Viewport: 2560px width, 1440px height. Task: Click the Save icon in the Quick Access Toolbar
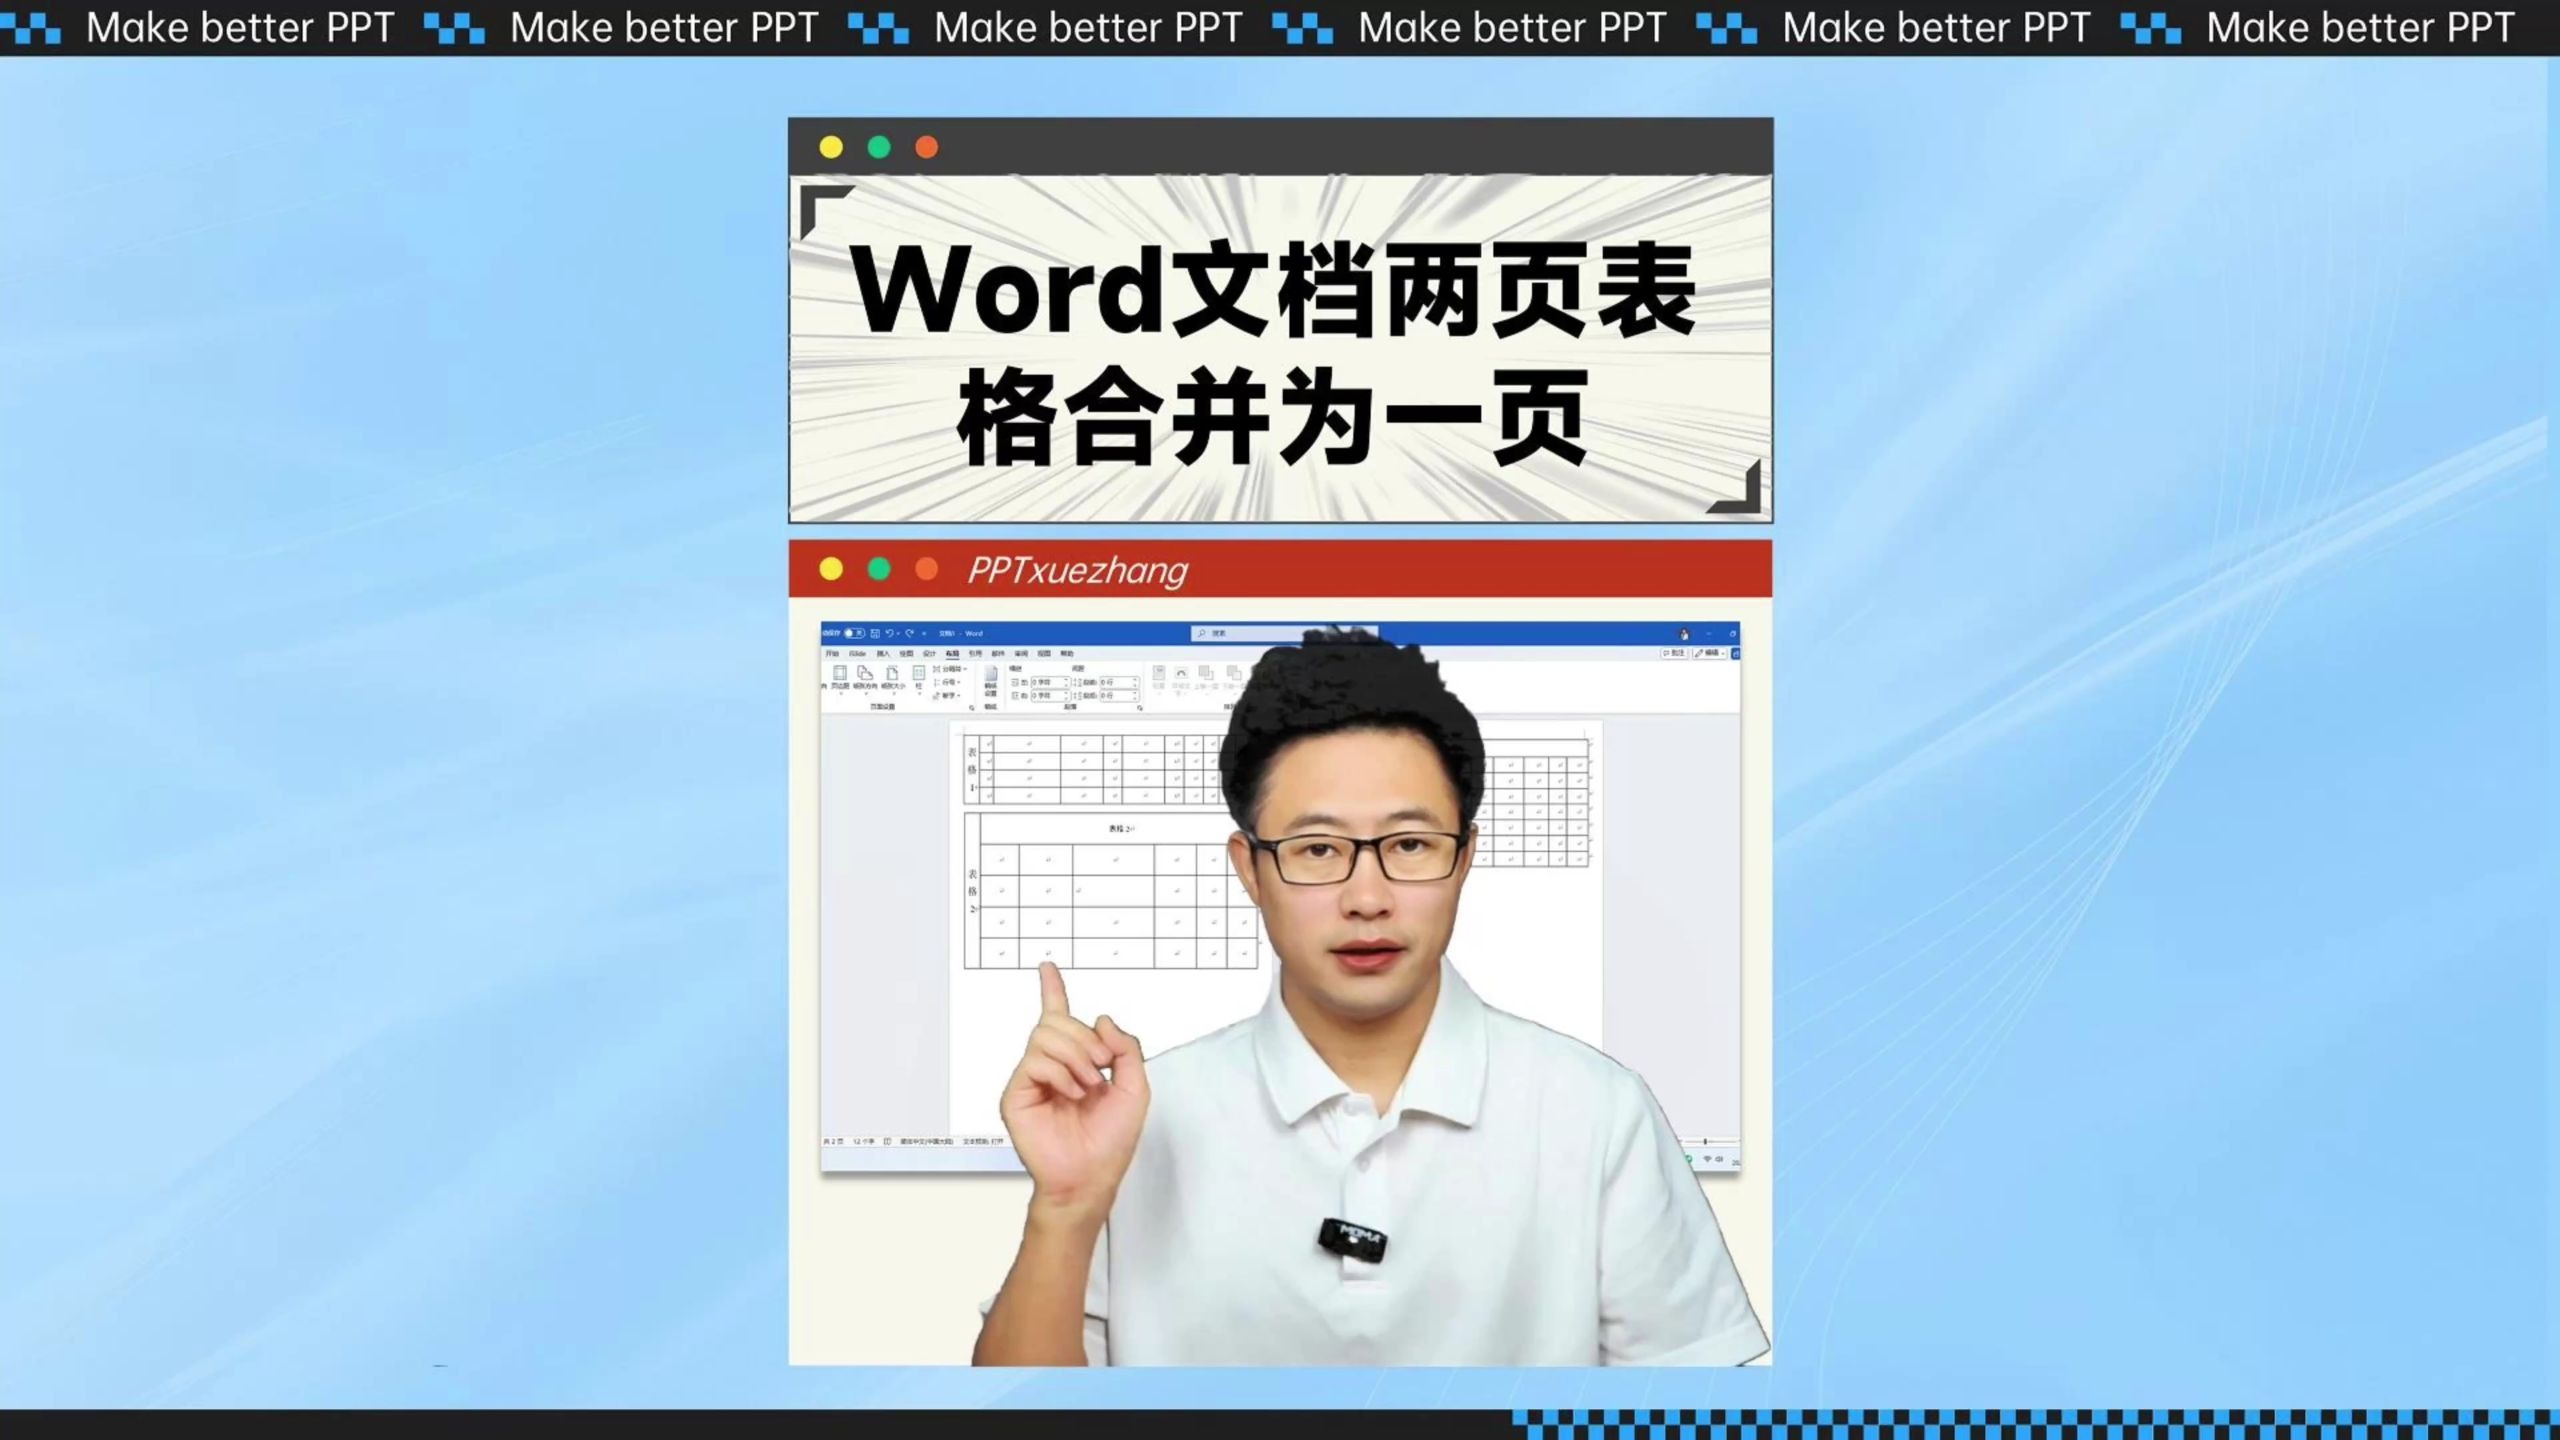point(875,633)
